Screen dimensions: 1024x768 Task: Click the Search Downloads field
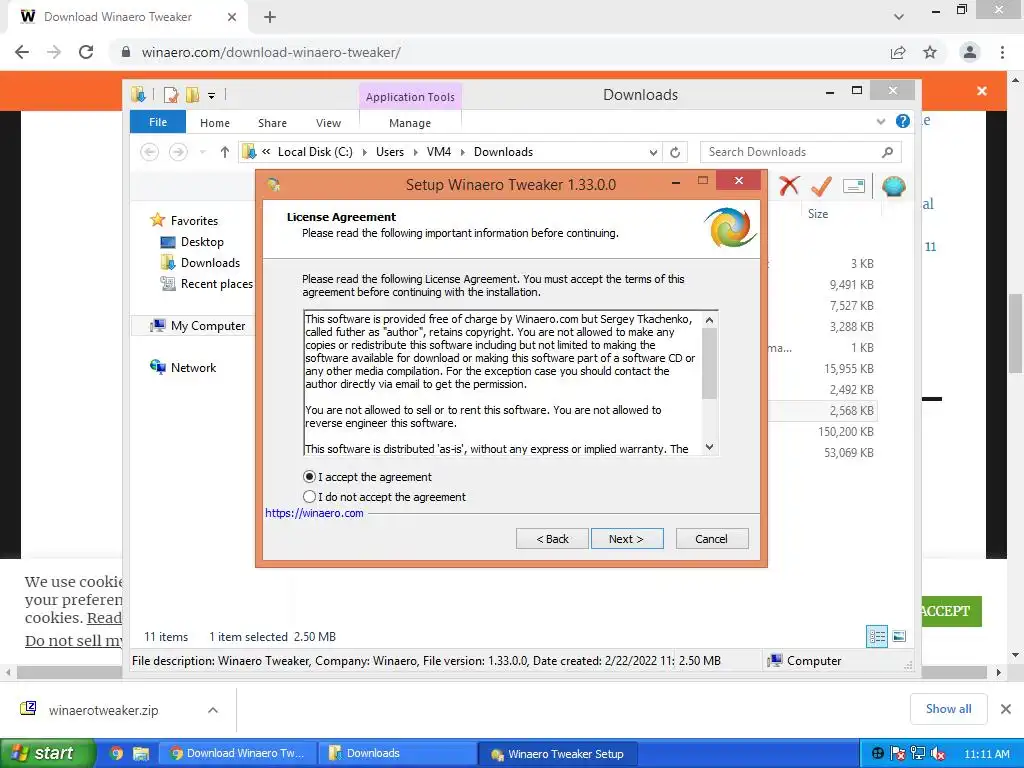pyautogui.click(x=800, y=152)
